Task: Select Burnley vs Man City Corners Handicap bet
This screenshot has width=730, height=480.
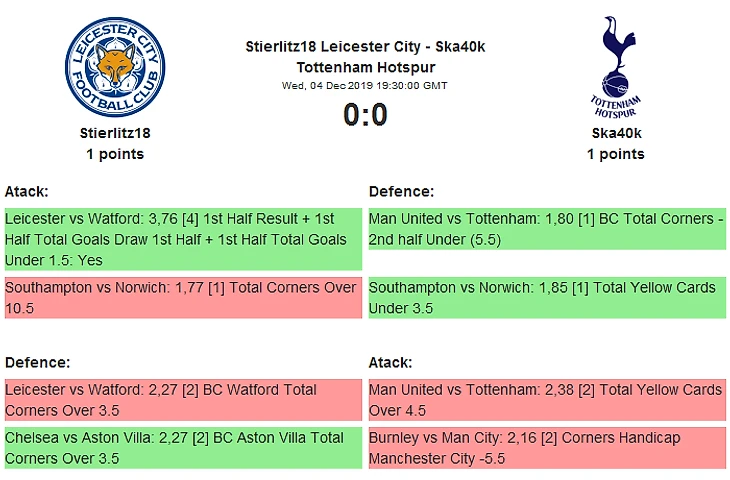Action: 546,448
